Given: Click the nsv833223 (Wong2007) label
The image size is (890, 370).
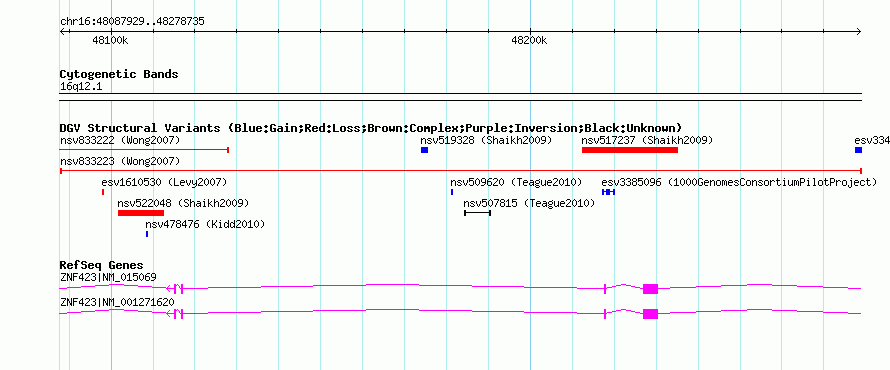Looking at the screenshot, I should 120,161.
